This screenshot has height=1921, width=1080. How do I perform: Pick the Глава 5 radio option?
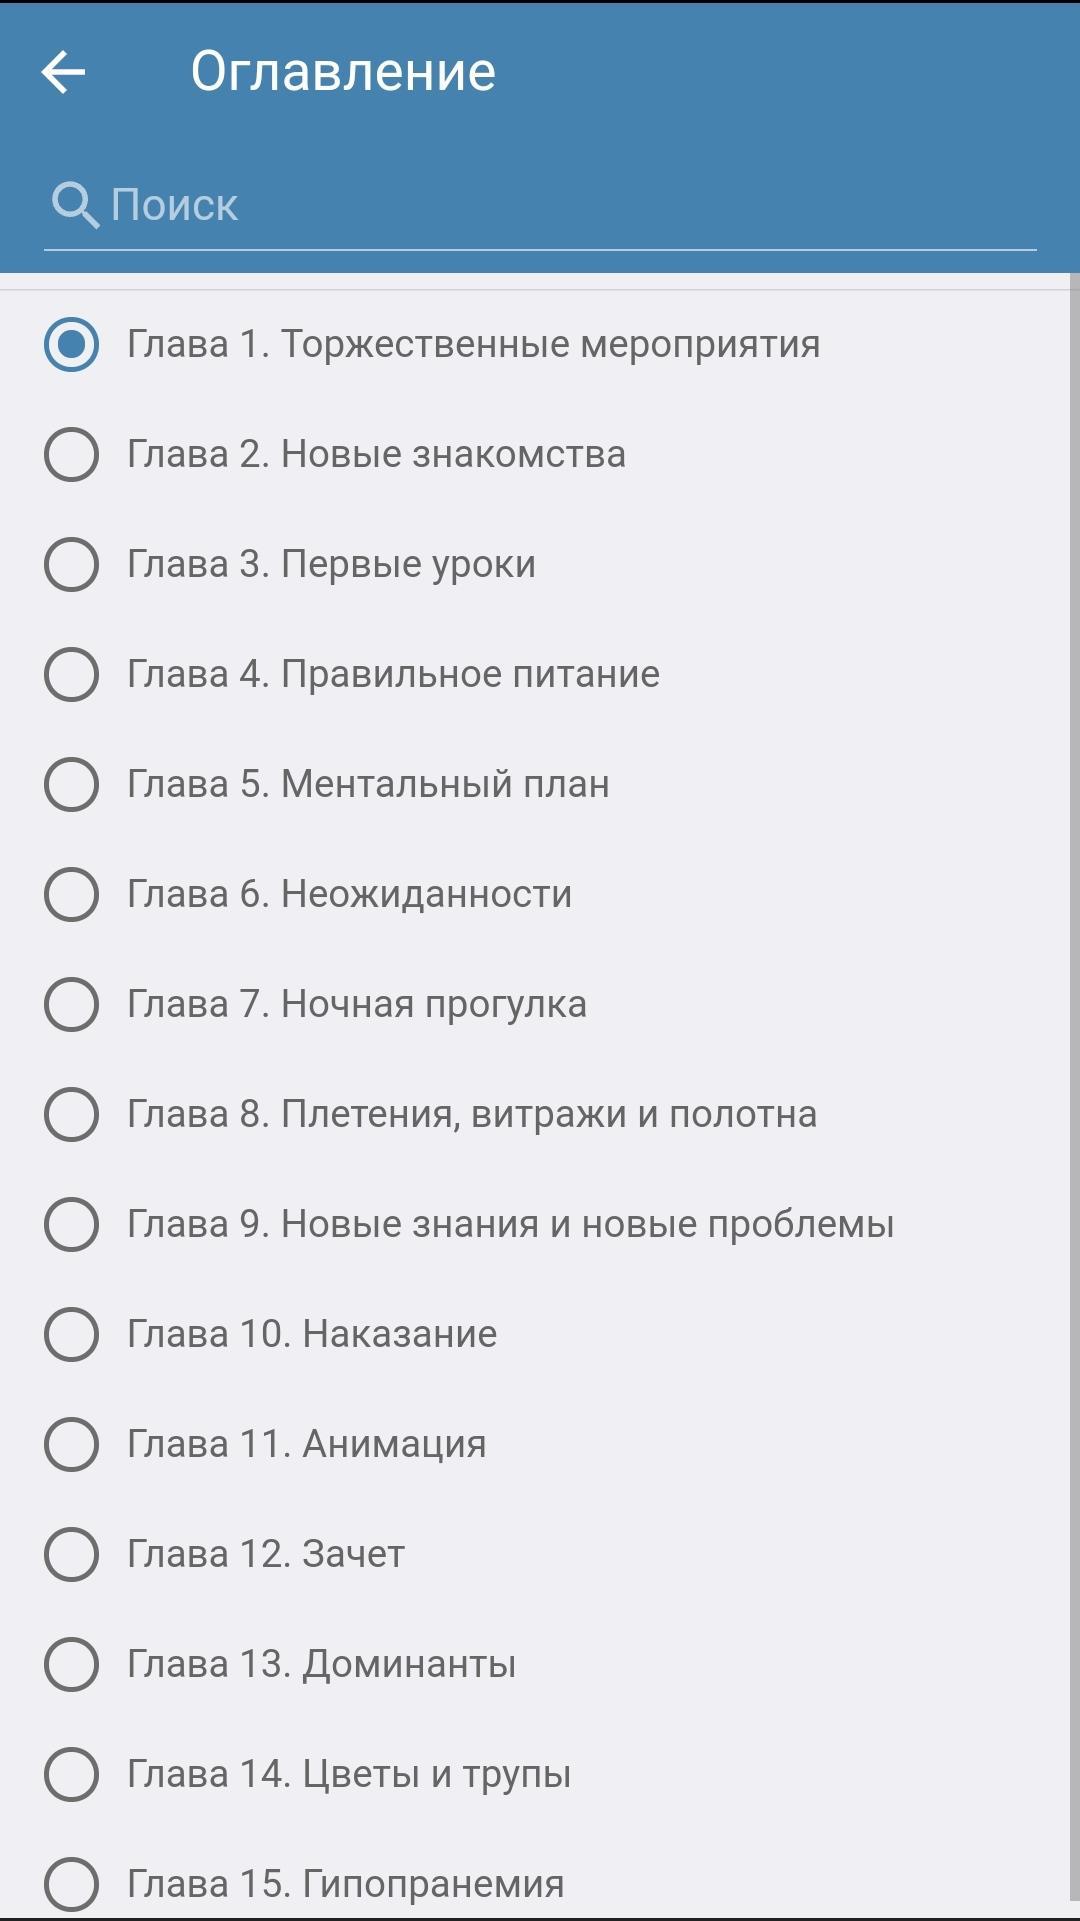pyautogui.click(x=72, y=784)
